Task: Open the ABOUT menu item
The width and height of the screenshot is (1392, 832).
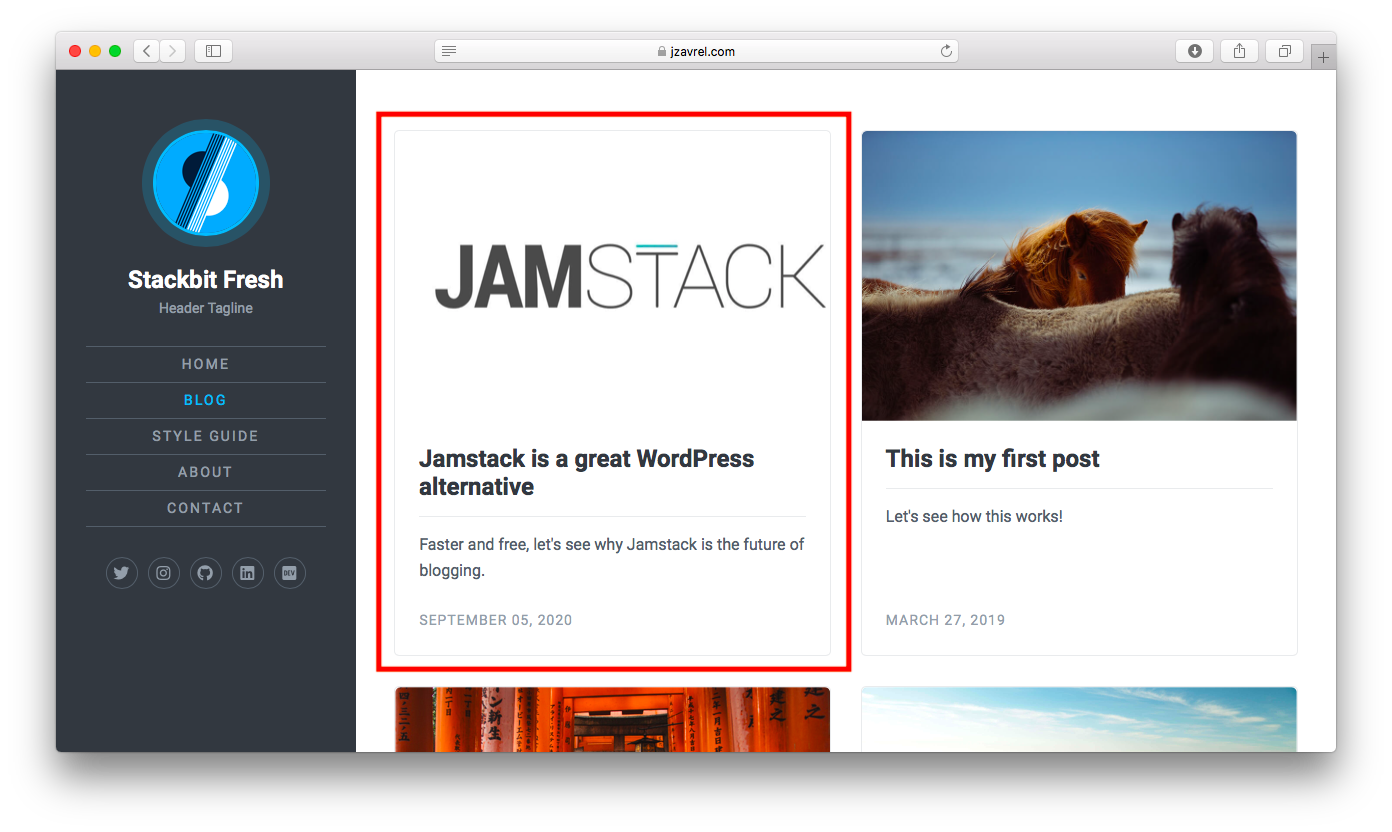Action: pyautogui.click(x=206, y=472)
